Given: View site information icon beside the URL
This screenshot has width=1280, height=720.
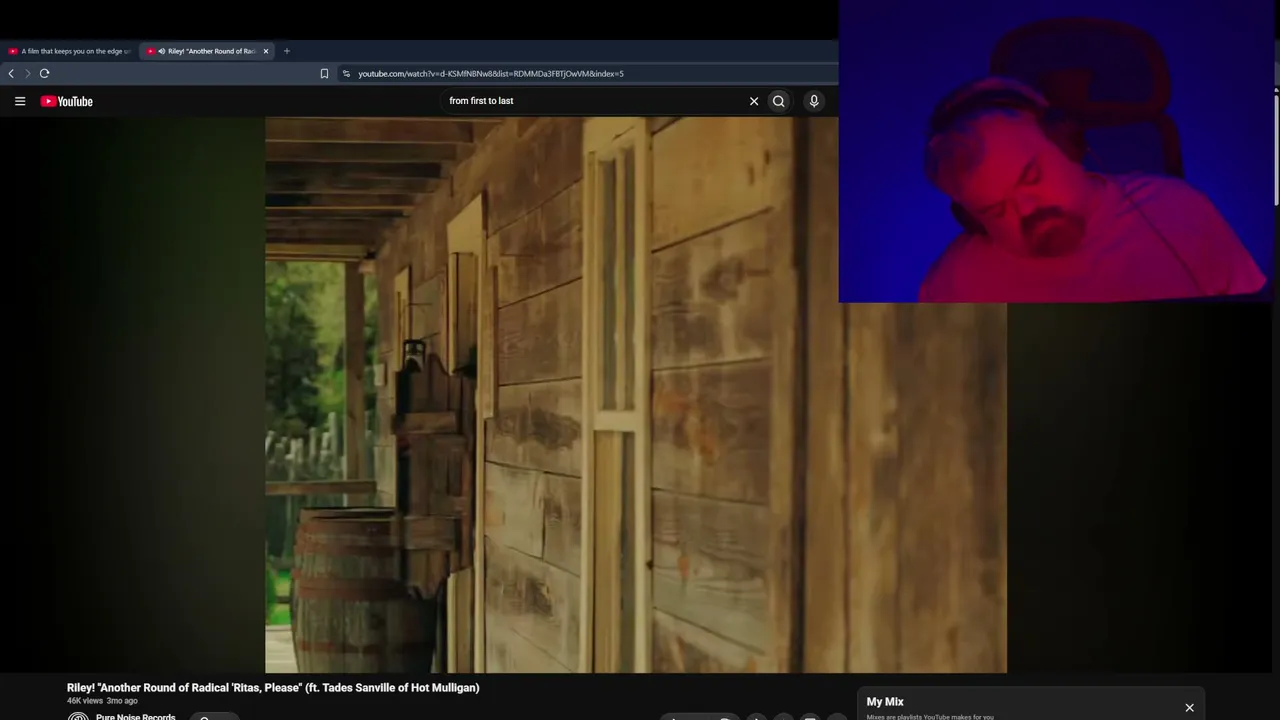Looking at the screenshot, I should pos(346,73).
